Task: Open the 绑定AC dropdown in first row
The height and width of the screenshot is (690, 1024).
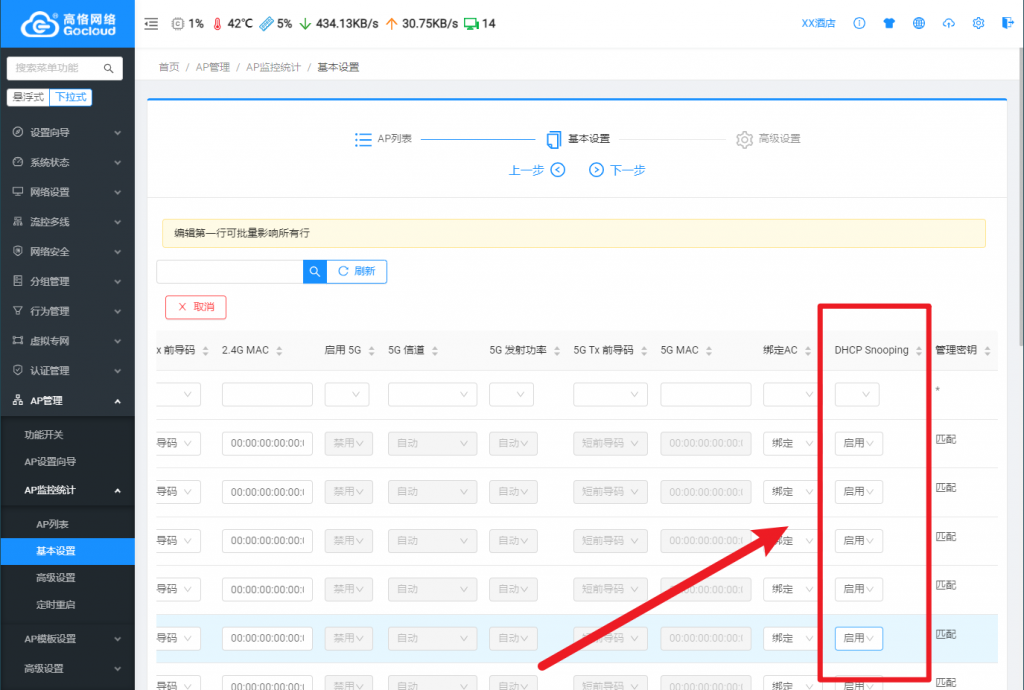Action: (x=790, y=395)
